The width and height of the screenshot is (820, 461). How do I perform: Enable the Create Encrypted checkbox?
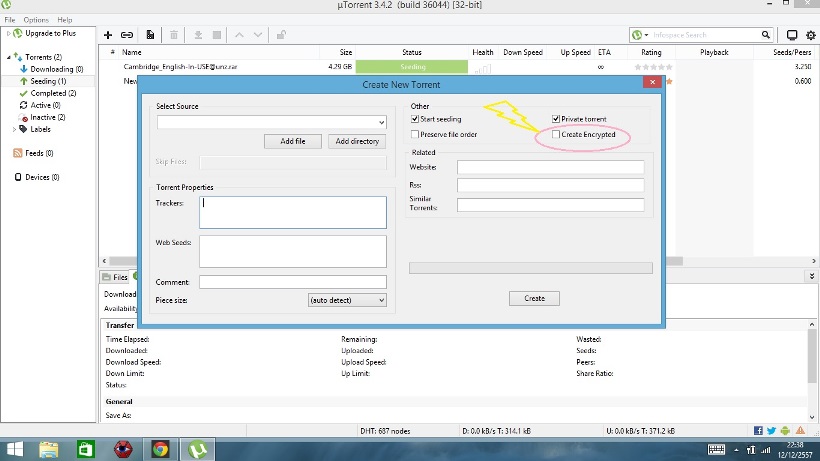pyautogui.click(x=557, y=134)
